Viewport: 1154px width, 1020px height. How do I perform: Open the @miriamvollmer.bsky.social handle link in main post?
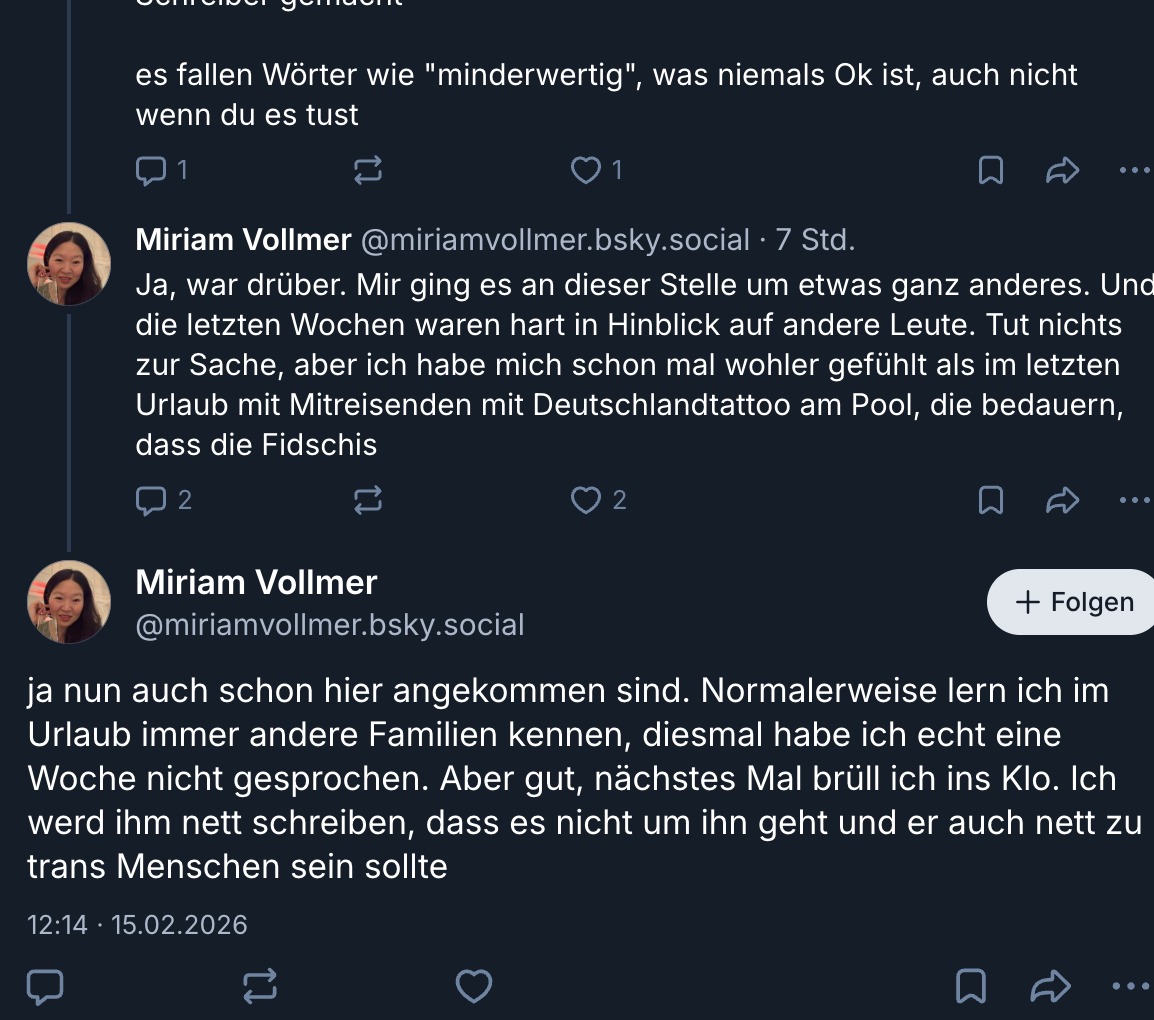click(x=330, y=625)
